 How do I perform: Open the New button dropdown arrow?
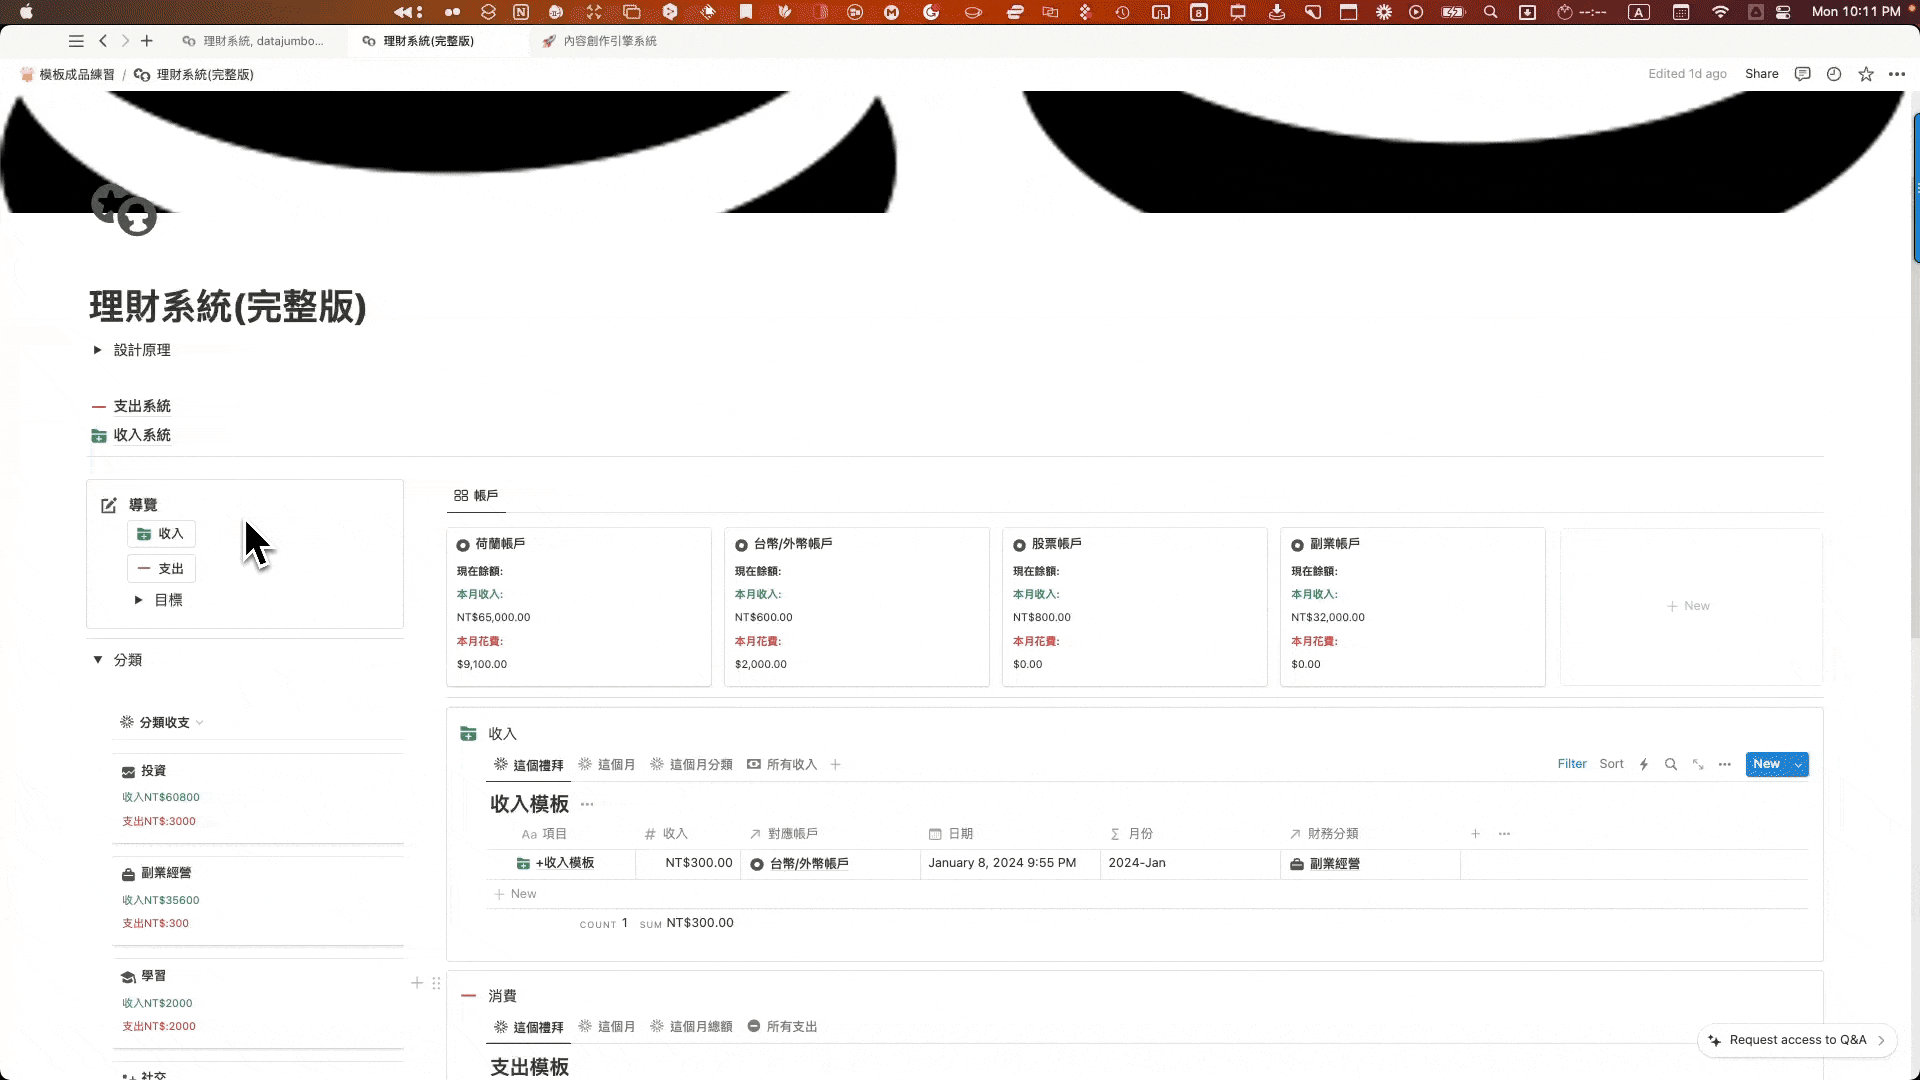point(1799,764)
